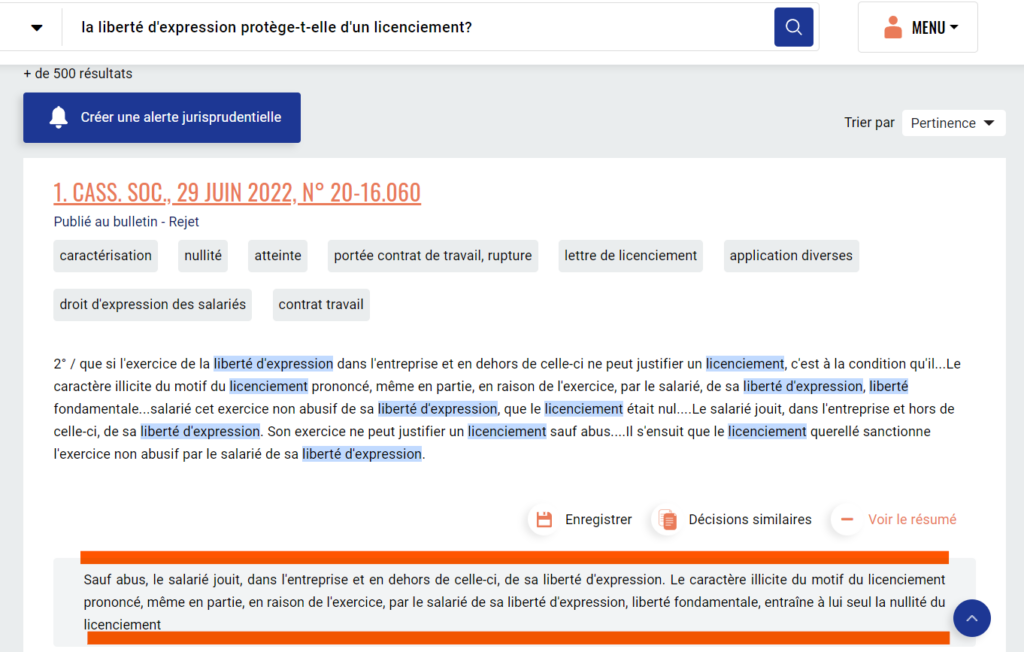Screen dimensions: 1024x652
Task: Create a jurisprudential alert
Action: (x=162, y=118)
